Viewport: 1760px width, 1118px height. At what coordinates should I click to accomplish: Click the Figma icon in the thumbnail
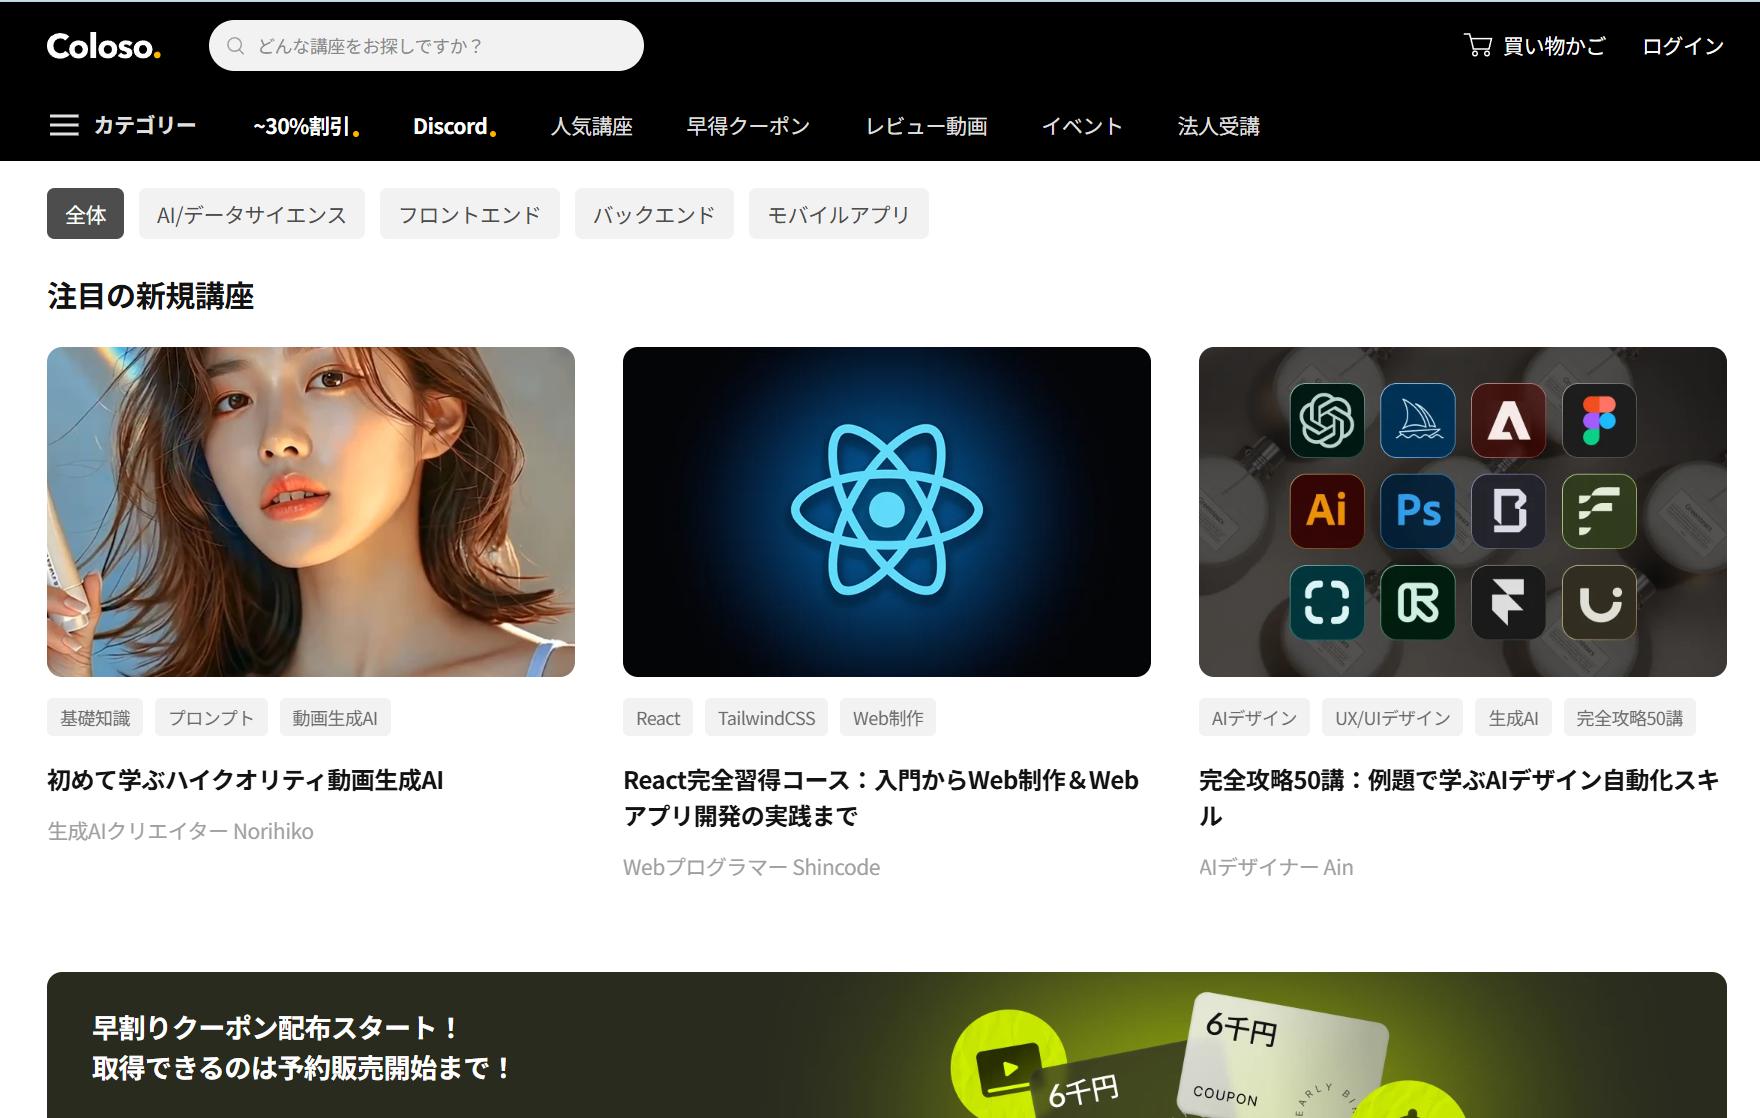coord(1599,420)
